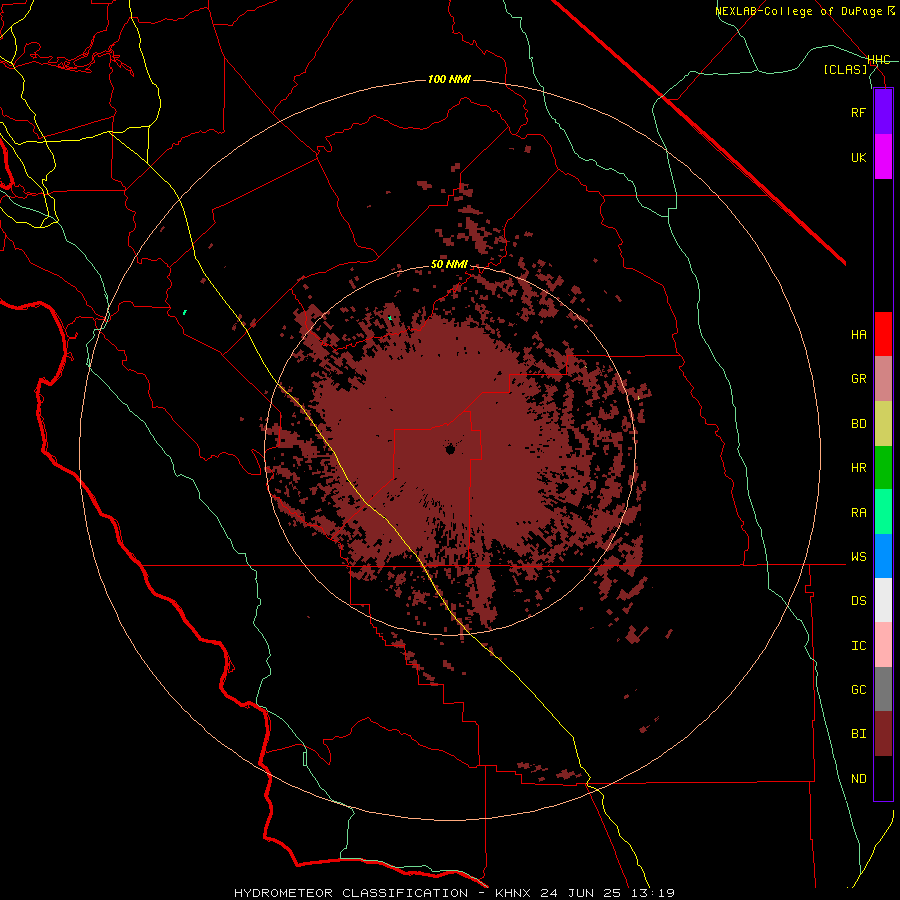Click the DS legend label

tap(858, 601)
